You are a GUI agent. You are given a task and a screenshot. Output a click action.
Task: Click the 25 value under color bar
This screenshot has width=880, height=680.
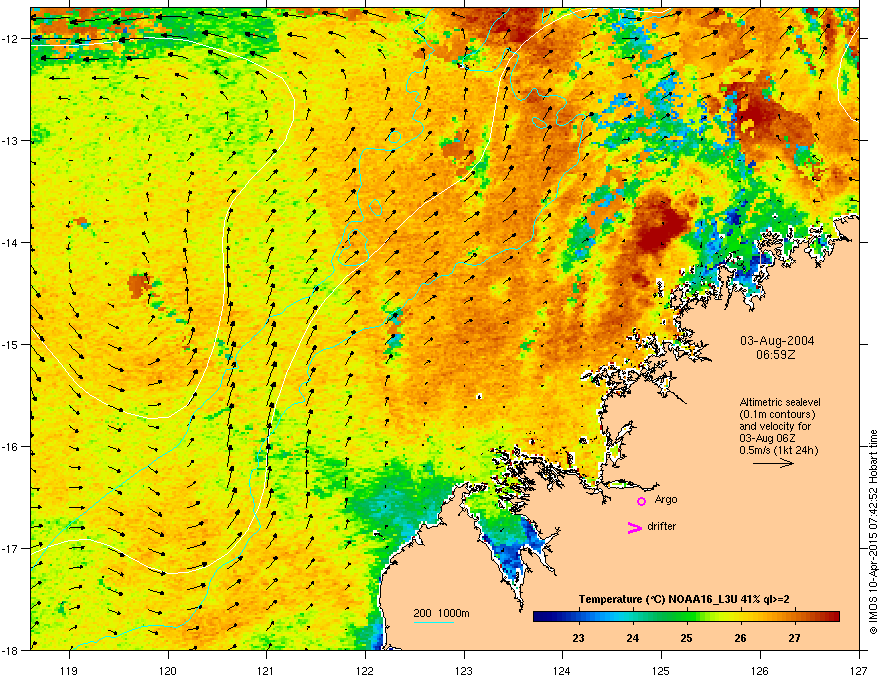tap(686, 638)
